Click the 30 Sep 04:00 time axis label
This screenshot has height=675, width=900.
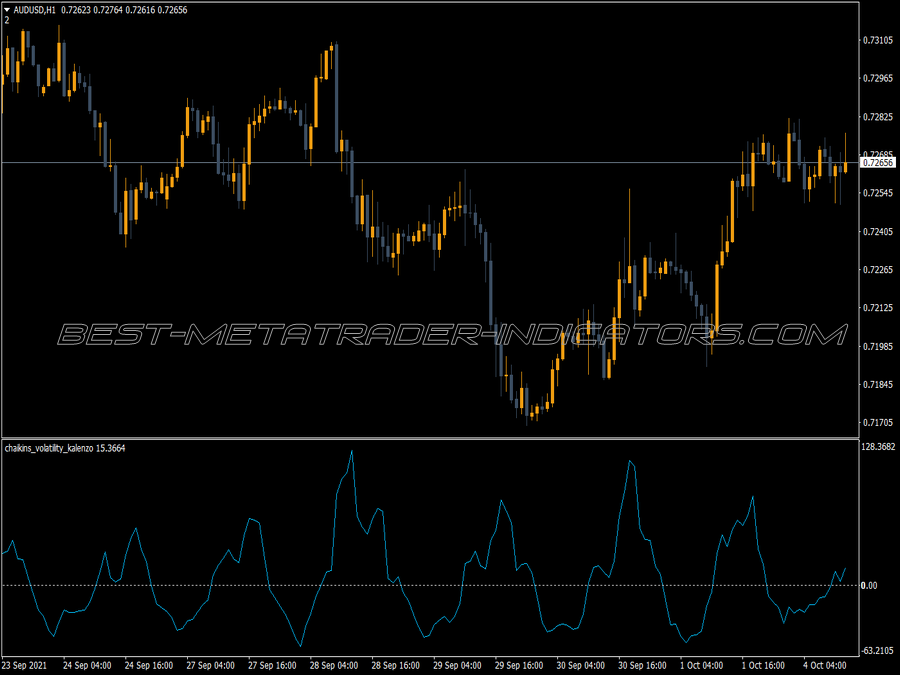coord(581,666)
